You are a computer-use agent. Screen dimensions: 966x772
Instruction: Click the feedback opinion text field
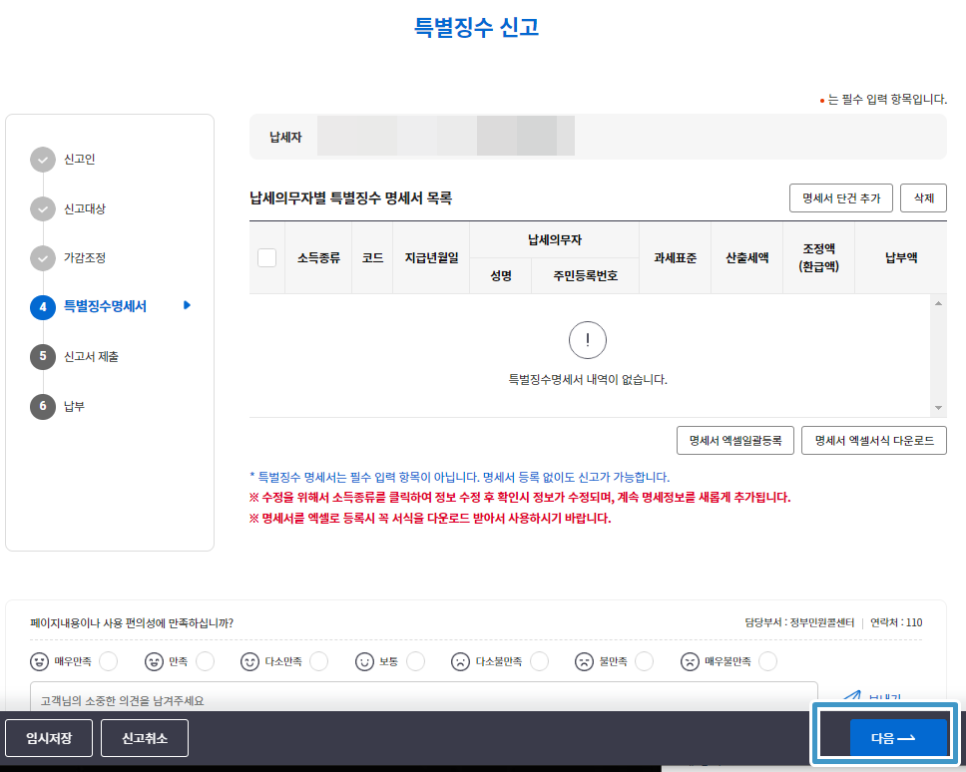pos(424,699)
